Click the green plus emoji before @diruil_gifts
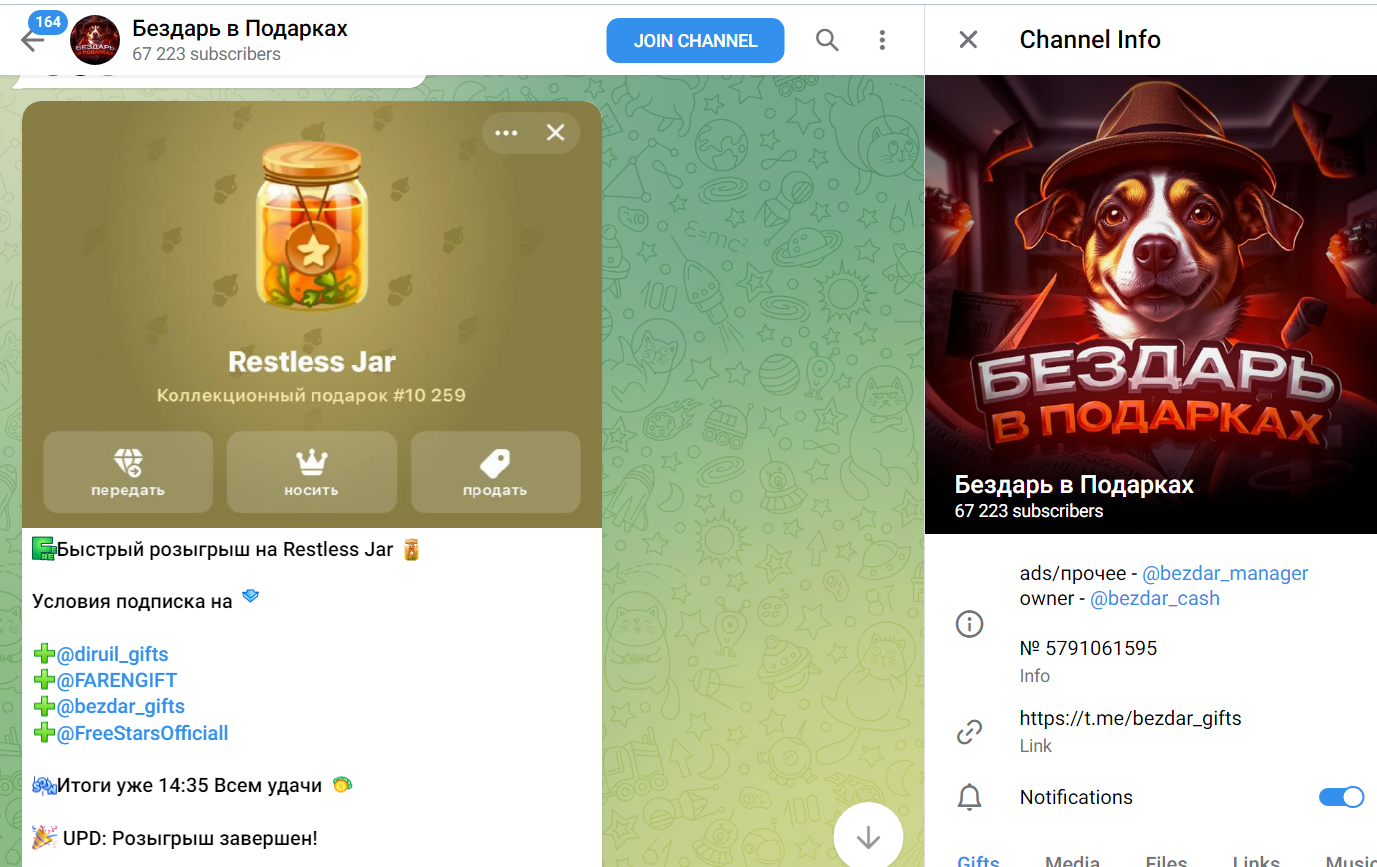The image size is (1377, 867). 44,654
